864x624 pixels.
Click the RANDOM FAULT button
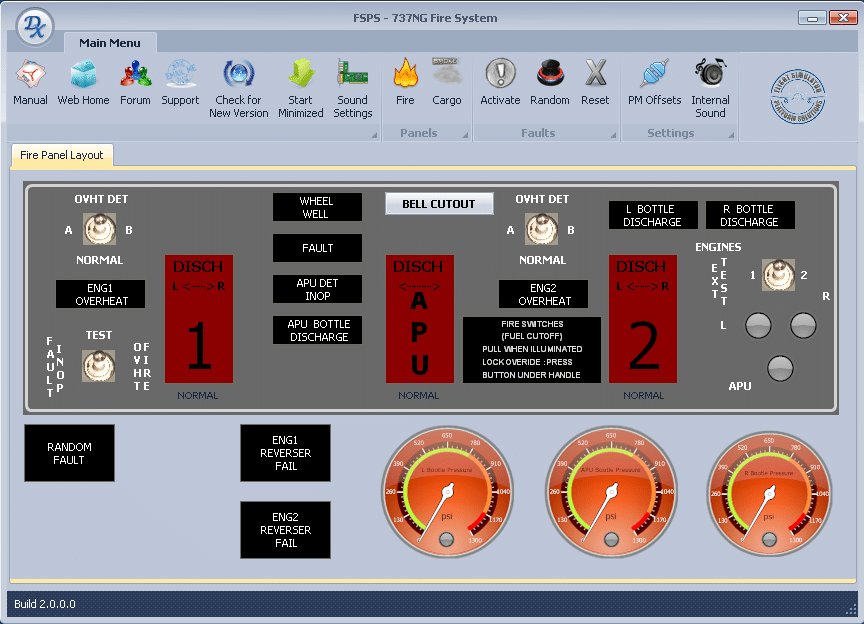[69, 453]
